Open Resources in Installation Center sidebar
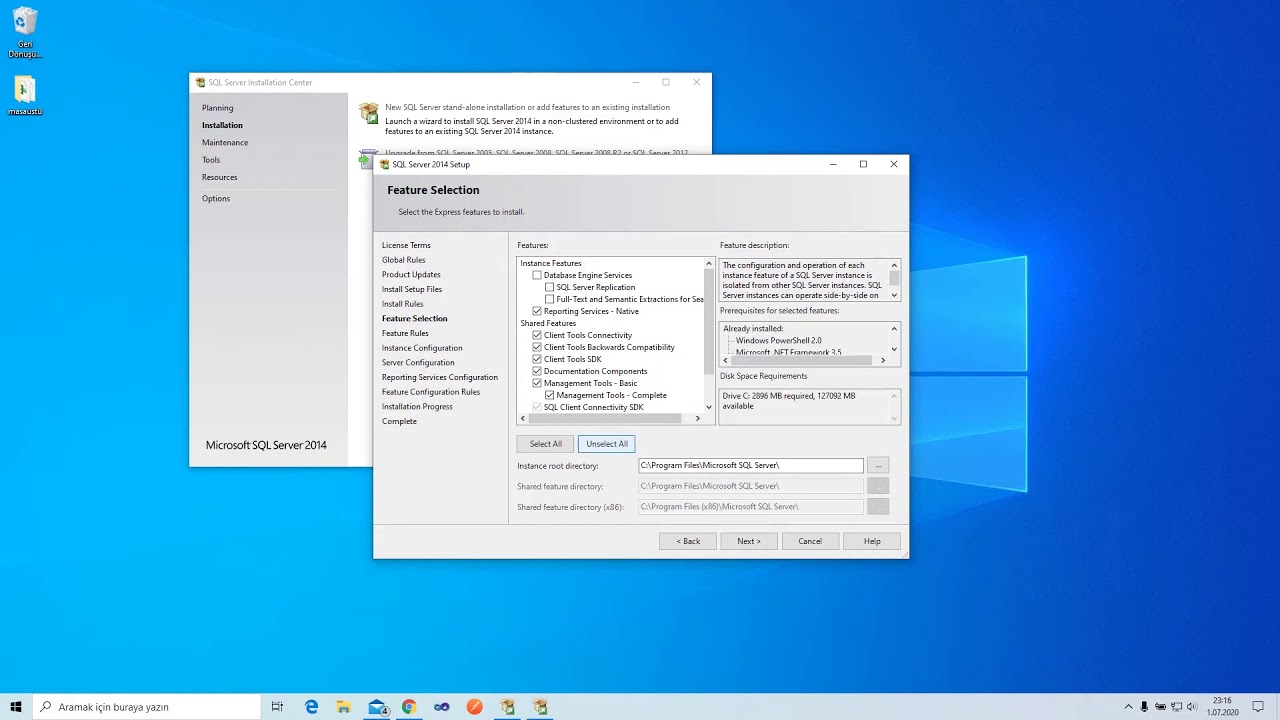 point(220,177)
